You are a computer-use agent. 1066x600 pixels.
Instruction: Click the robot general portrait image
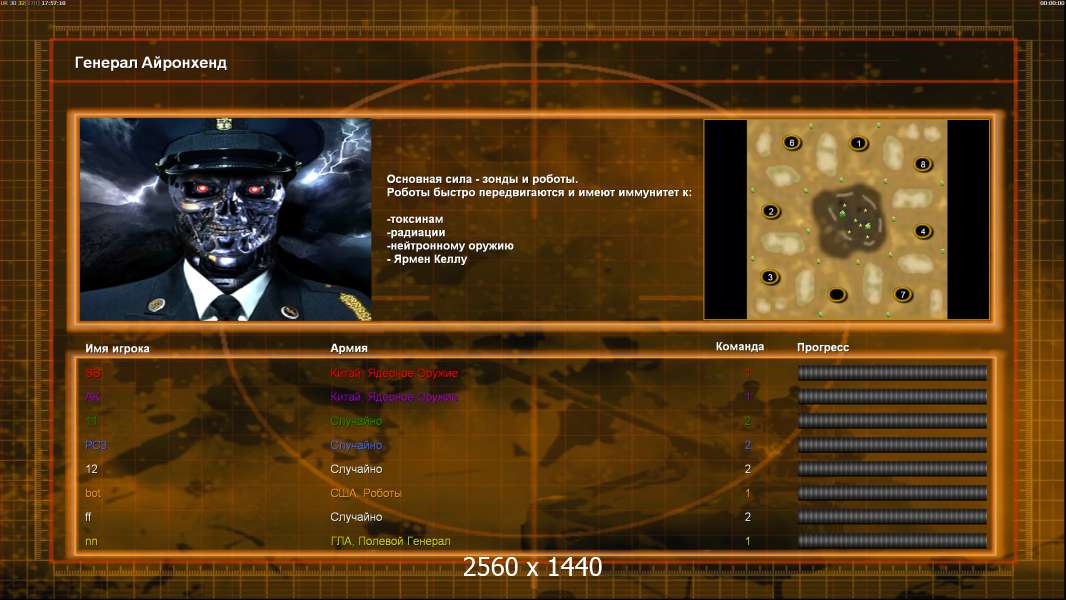pos(226,219)
